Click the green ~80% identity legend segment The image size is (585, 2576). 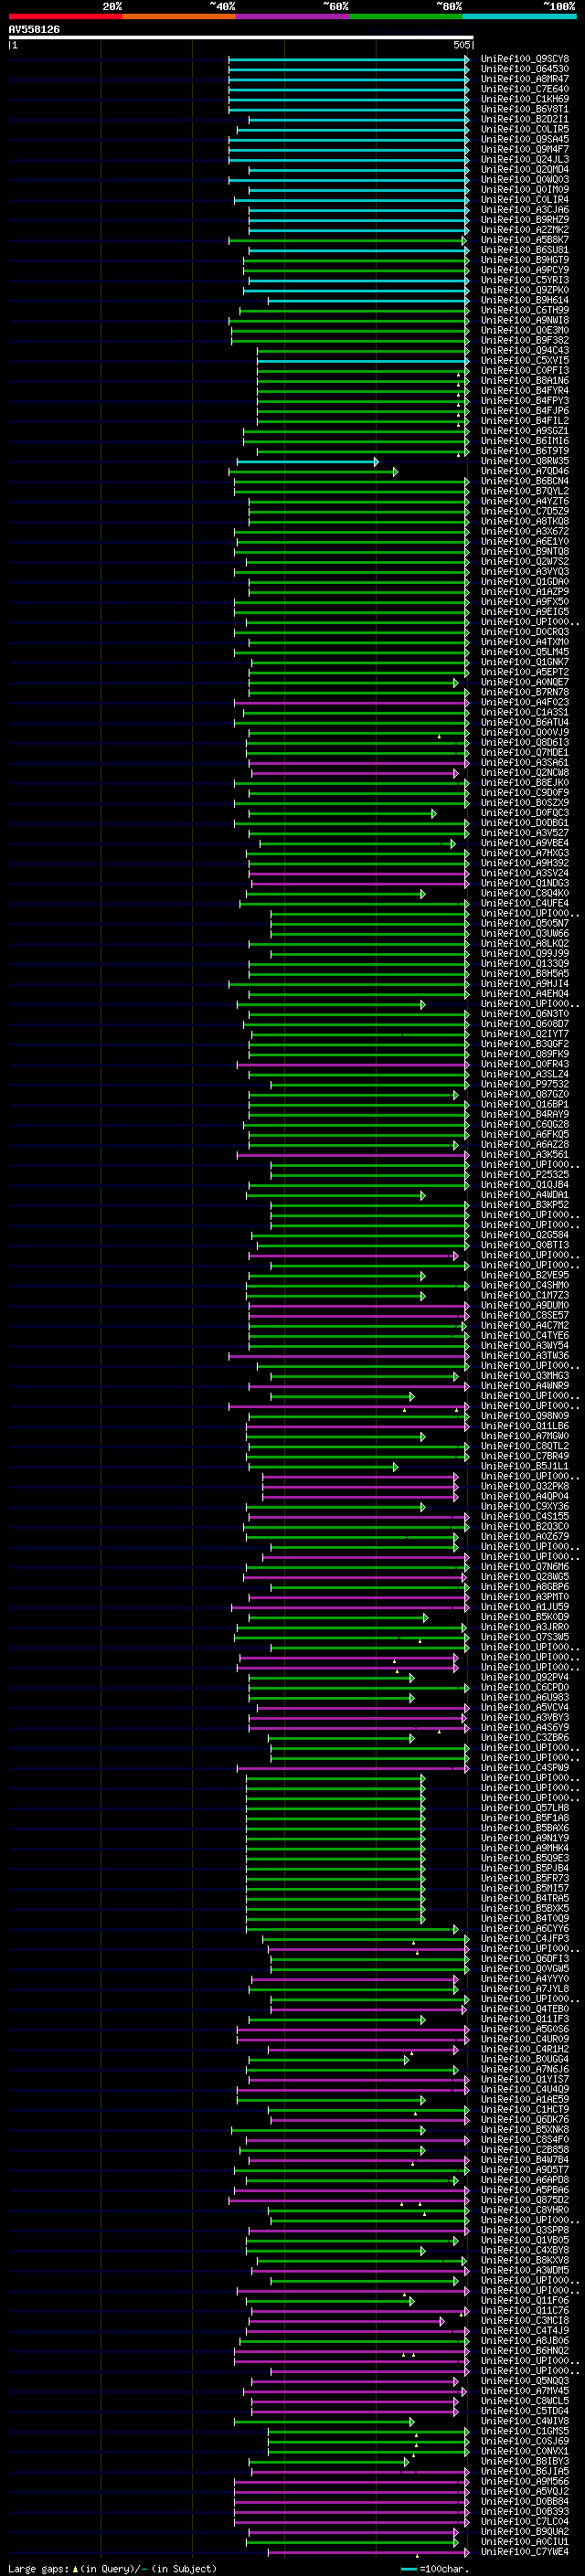pyautogui.click(x=406, y=16)
